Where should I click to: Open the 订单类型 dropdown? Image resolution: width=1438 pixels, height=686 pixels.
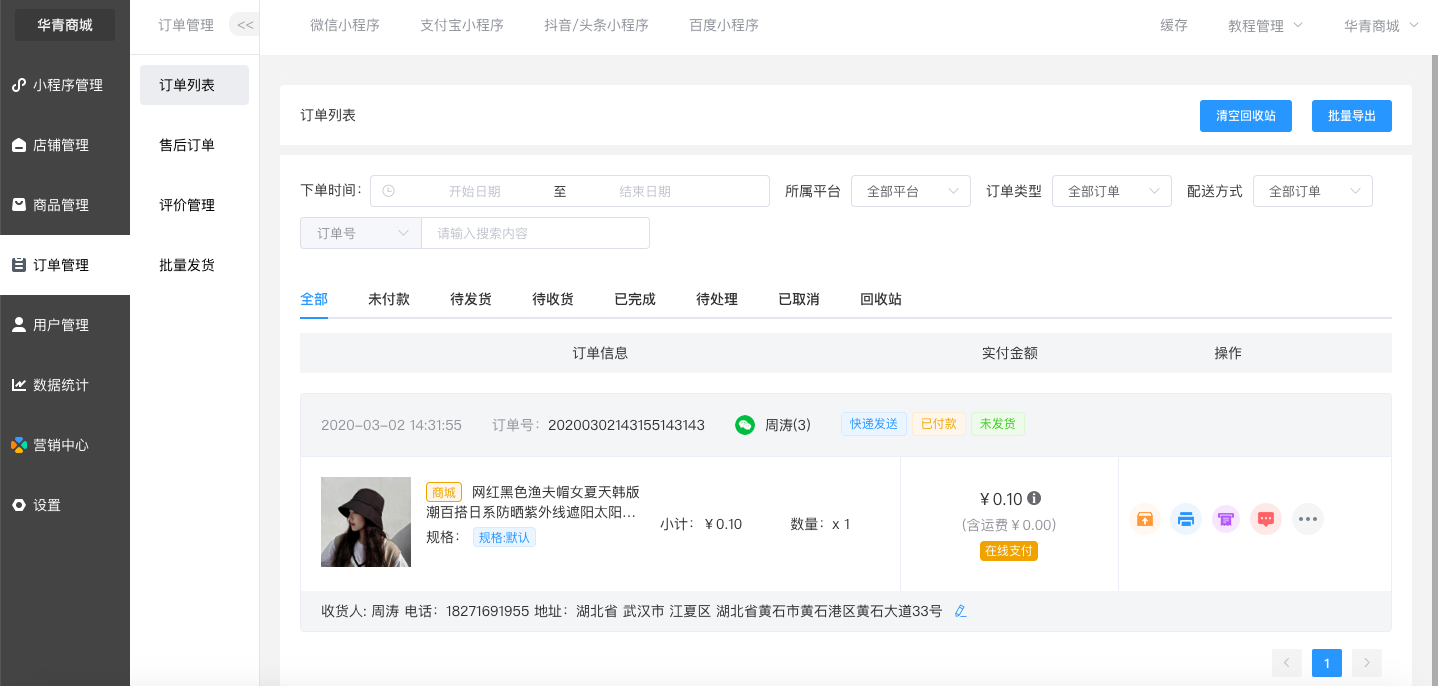click(x=1112, y=191)
